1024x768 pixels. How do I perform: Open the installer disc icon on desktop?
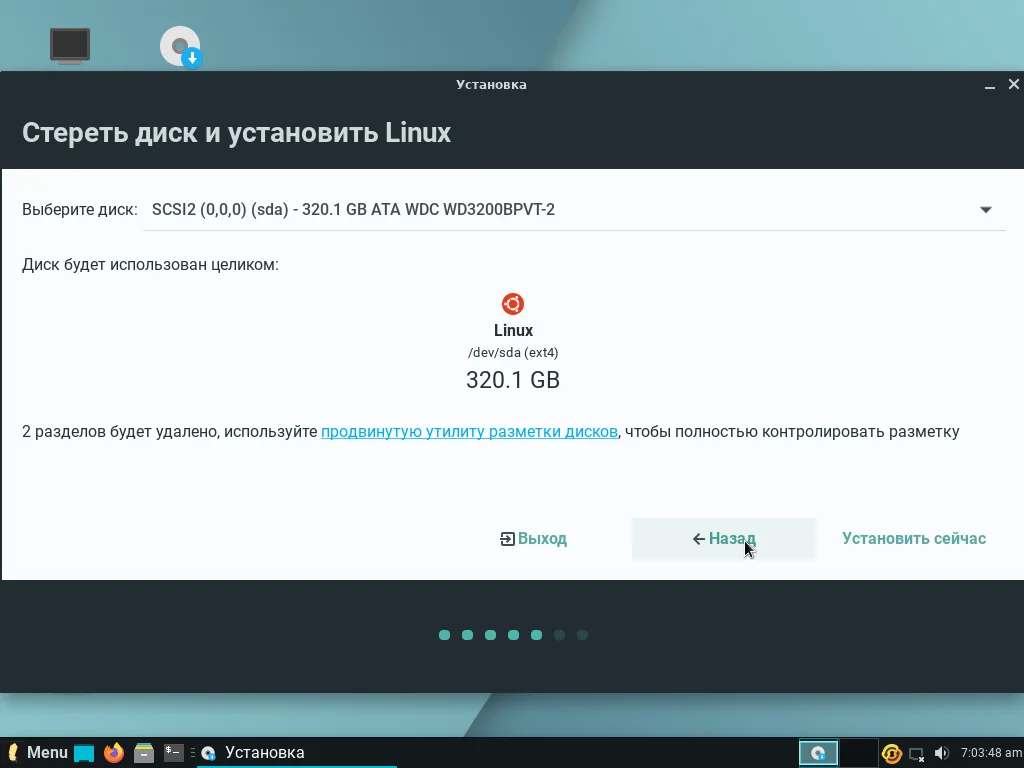point(178,47)
